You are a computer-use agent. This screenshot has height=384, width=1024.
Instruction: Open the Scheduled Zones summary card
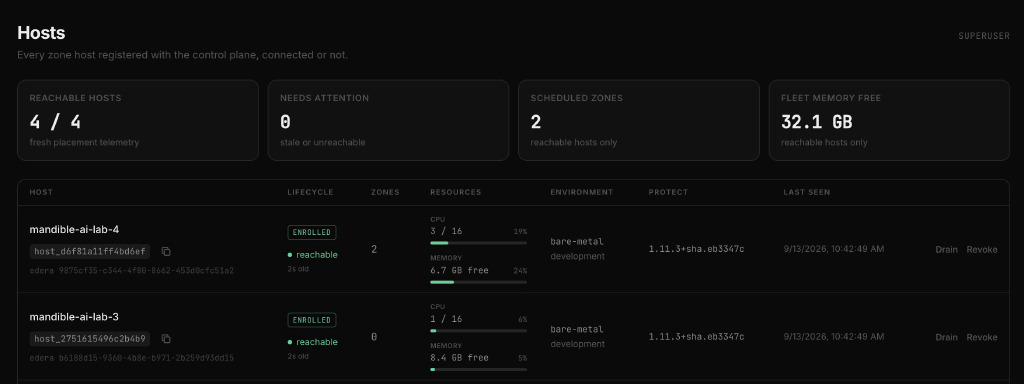[639, 120]
